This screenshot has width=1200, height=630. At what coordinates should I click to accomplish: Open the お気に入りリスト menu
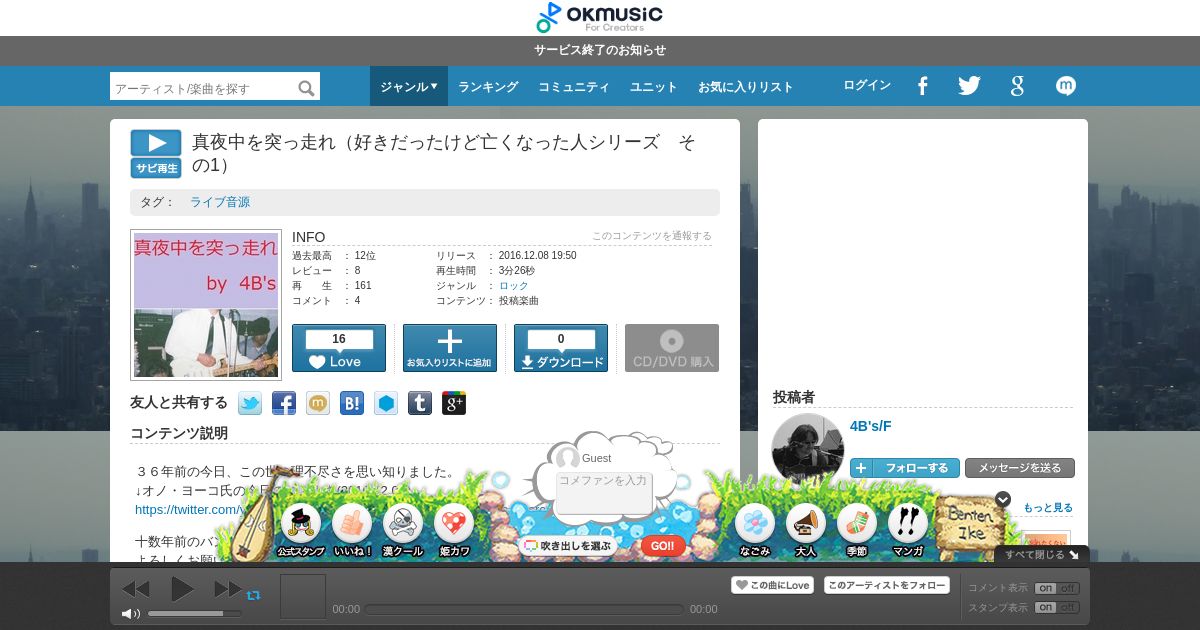[x=746, y=87]
